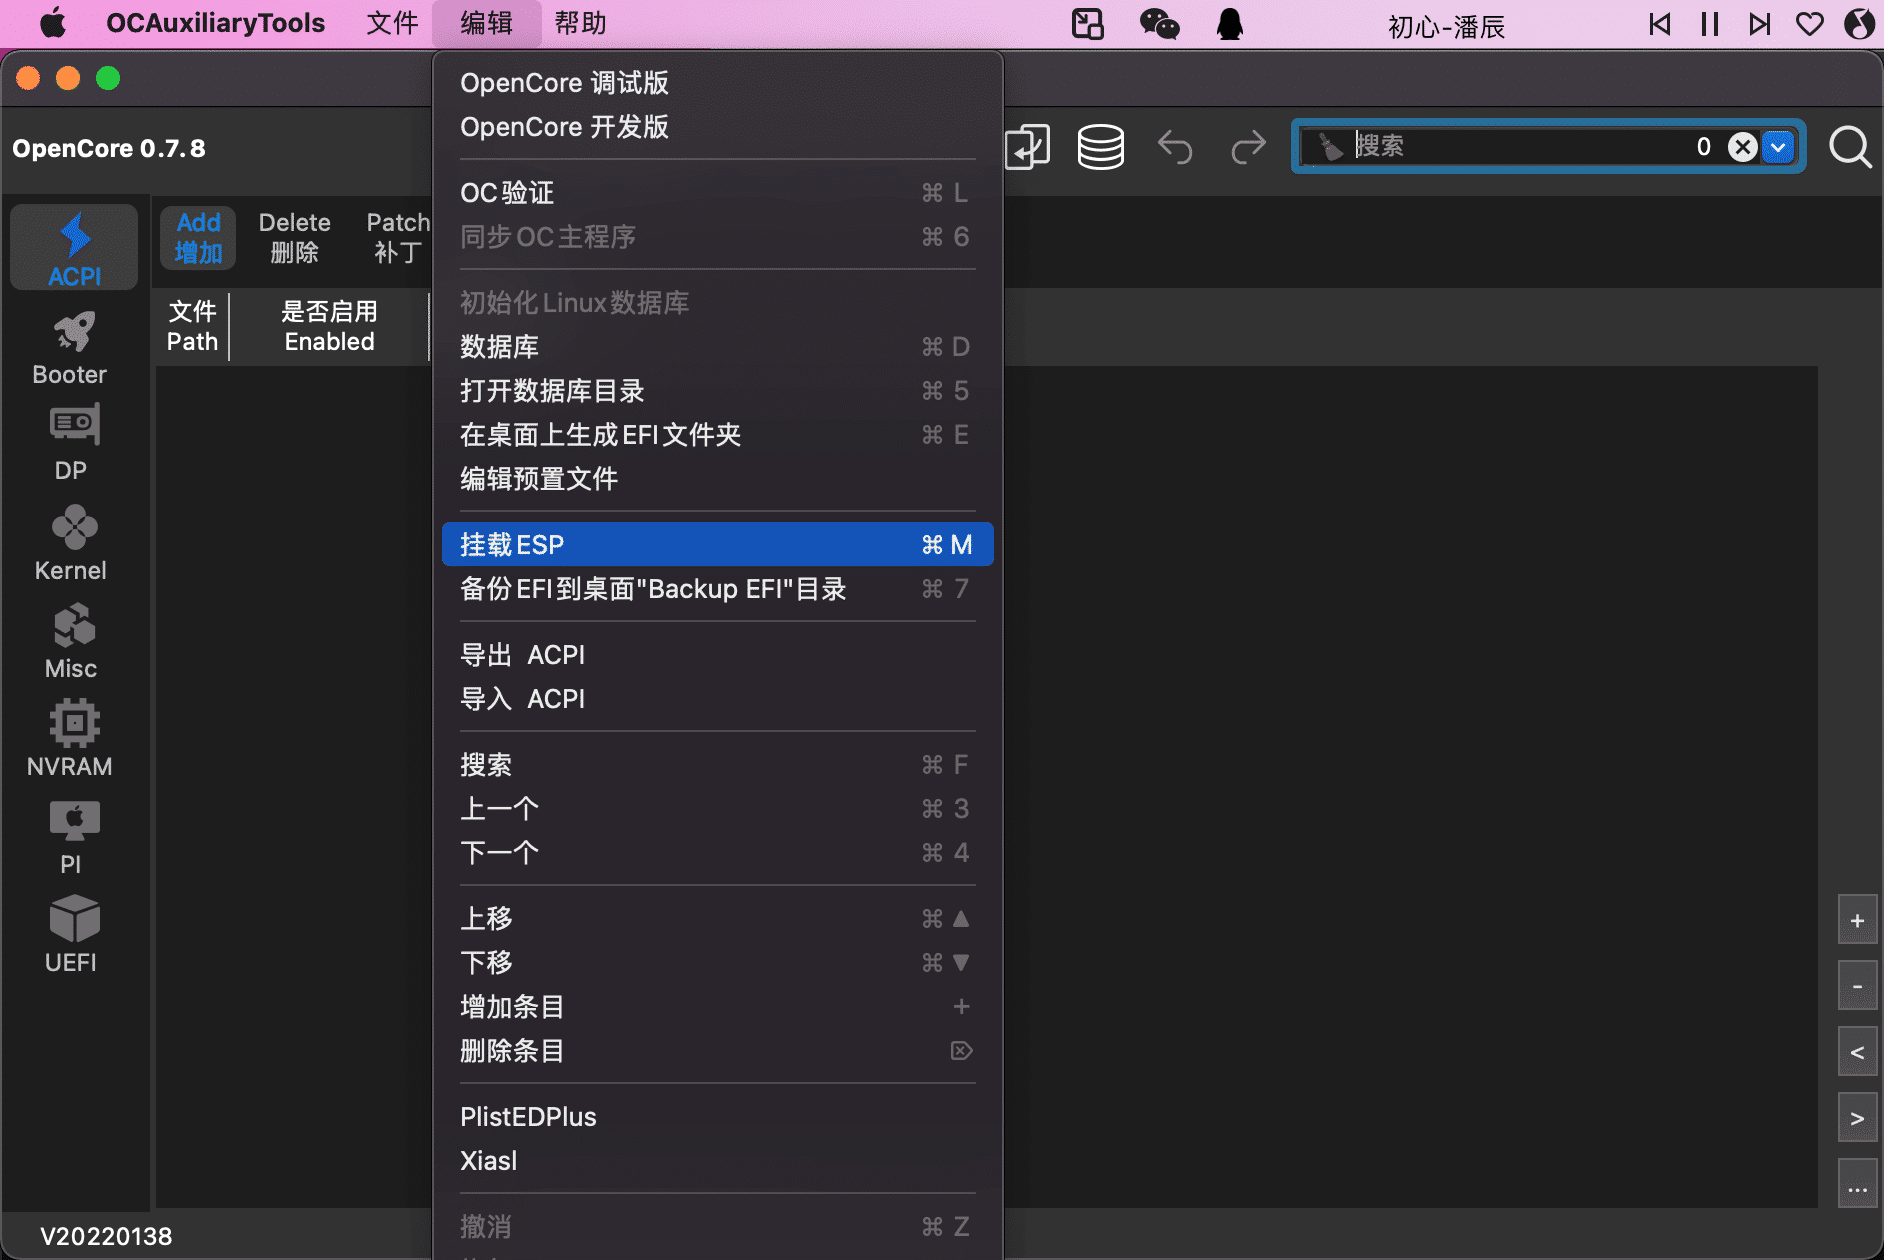The width and height of the screenshot is (1884, 1260).
Task: Select 下移 menu item
Action: tap(717, 963)
